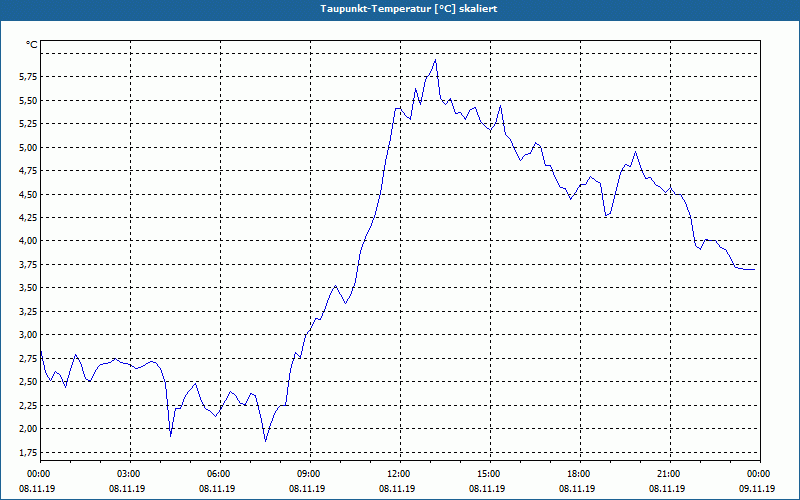800x500 pixels.
Task: Click the 12:00 time label
Action: click(x=401, y=473)
